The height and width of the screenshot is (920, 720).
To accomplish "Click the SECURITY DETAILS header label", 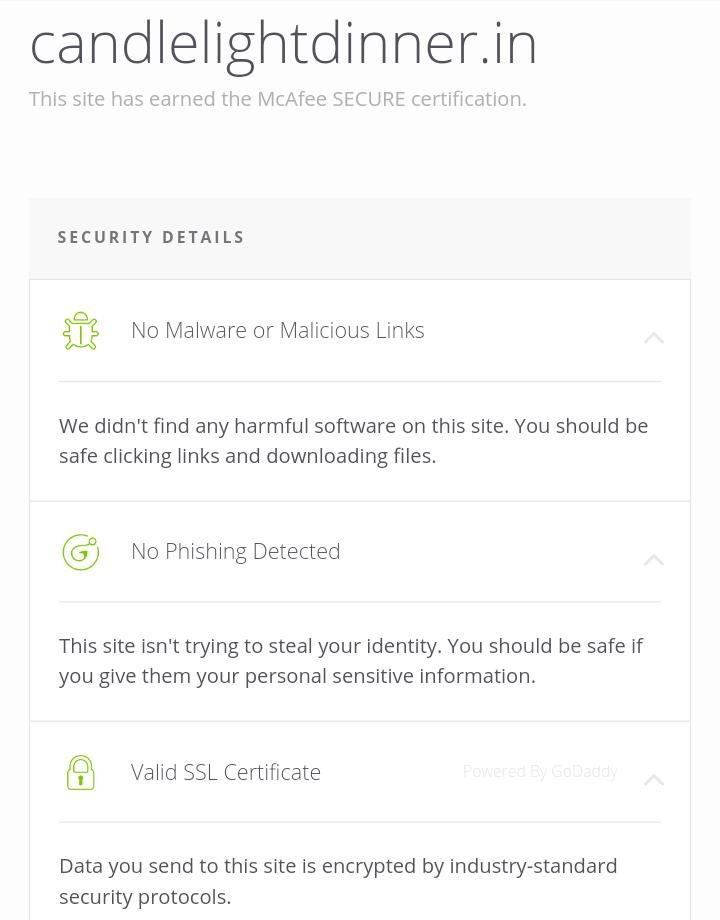I will coord(151,237).
